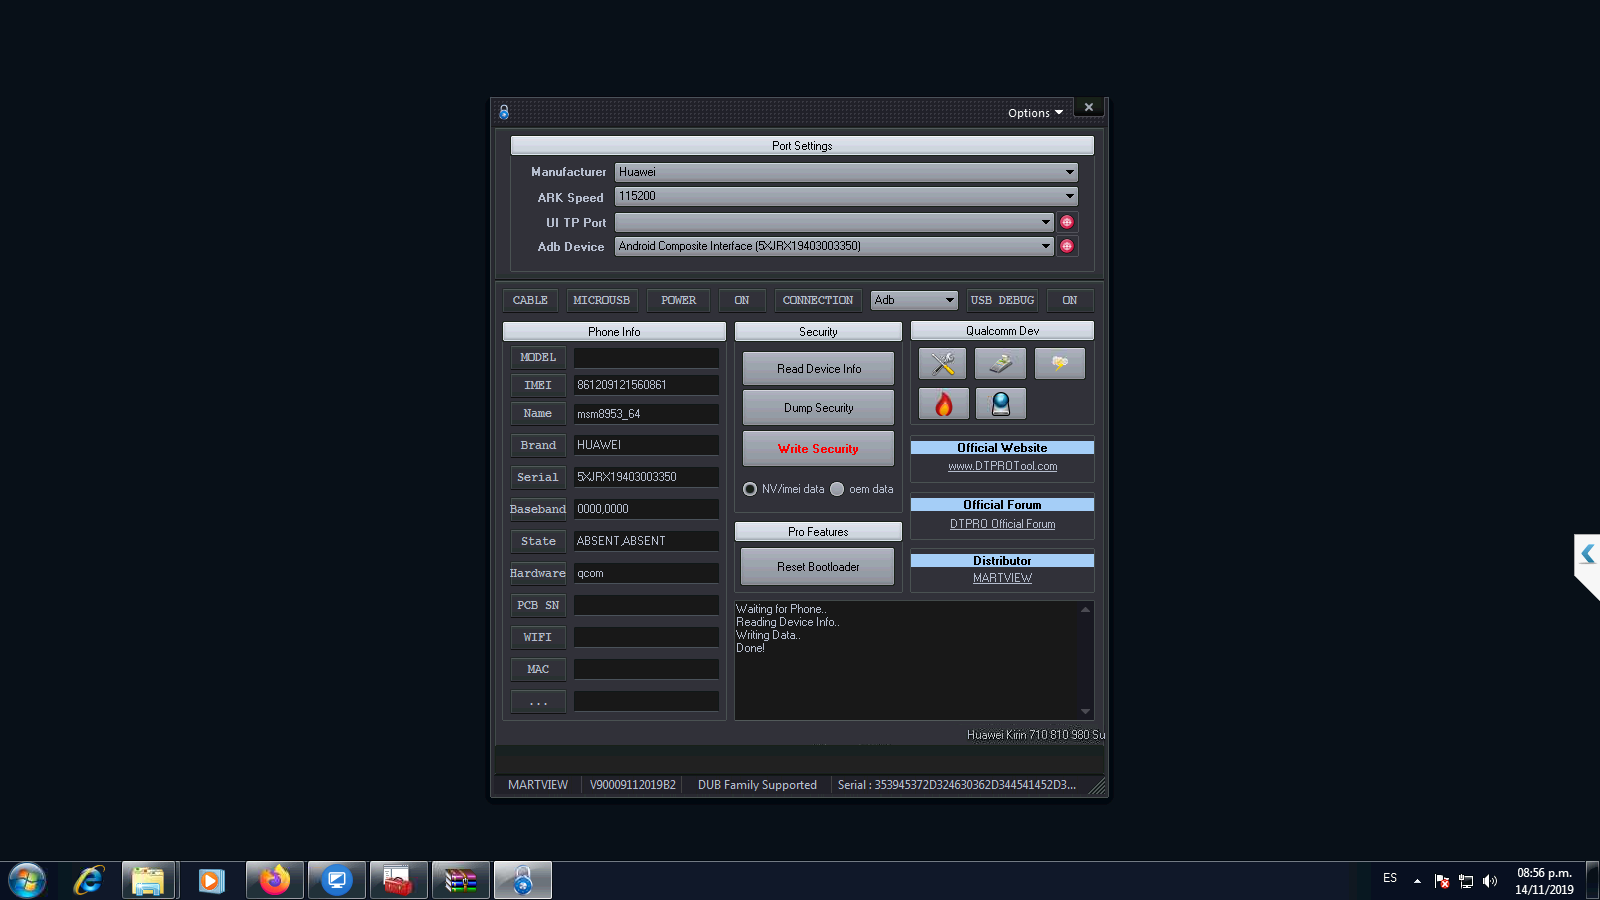Open the red toolbox app in taskbar
The width and height of the screenshot is (1600, 900).
[x=398, y=880]
